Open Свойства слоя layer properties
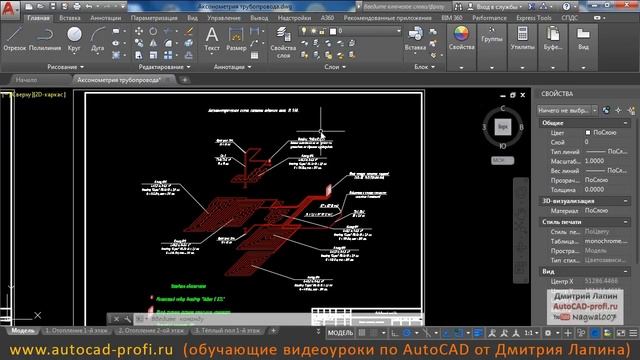 [x=283, y=42]
